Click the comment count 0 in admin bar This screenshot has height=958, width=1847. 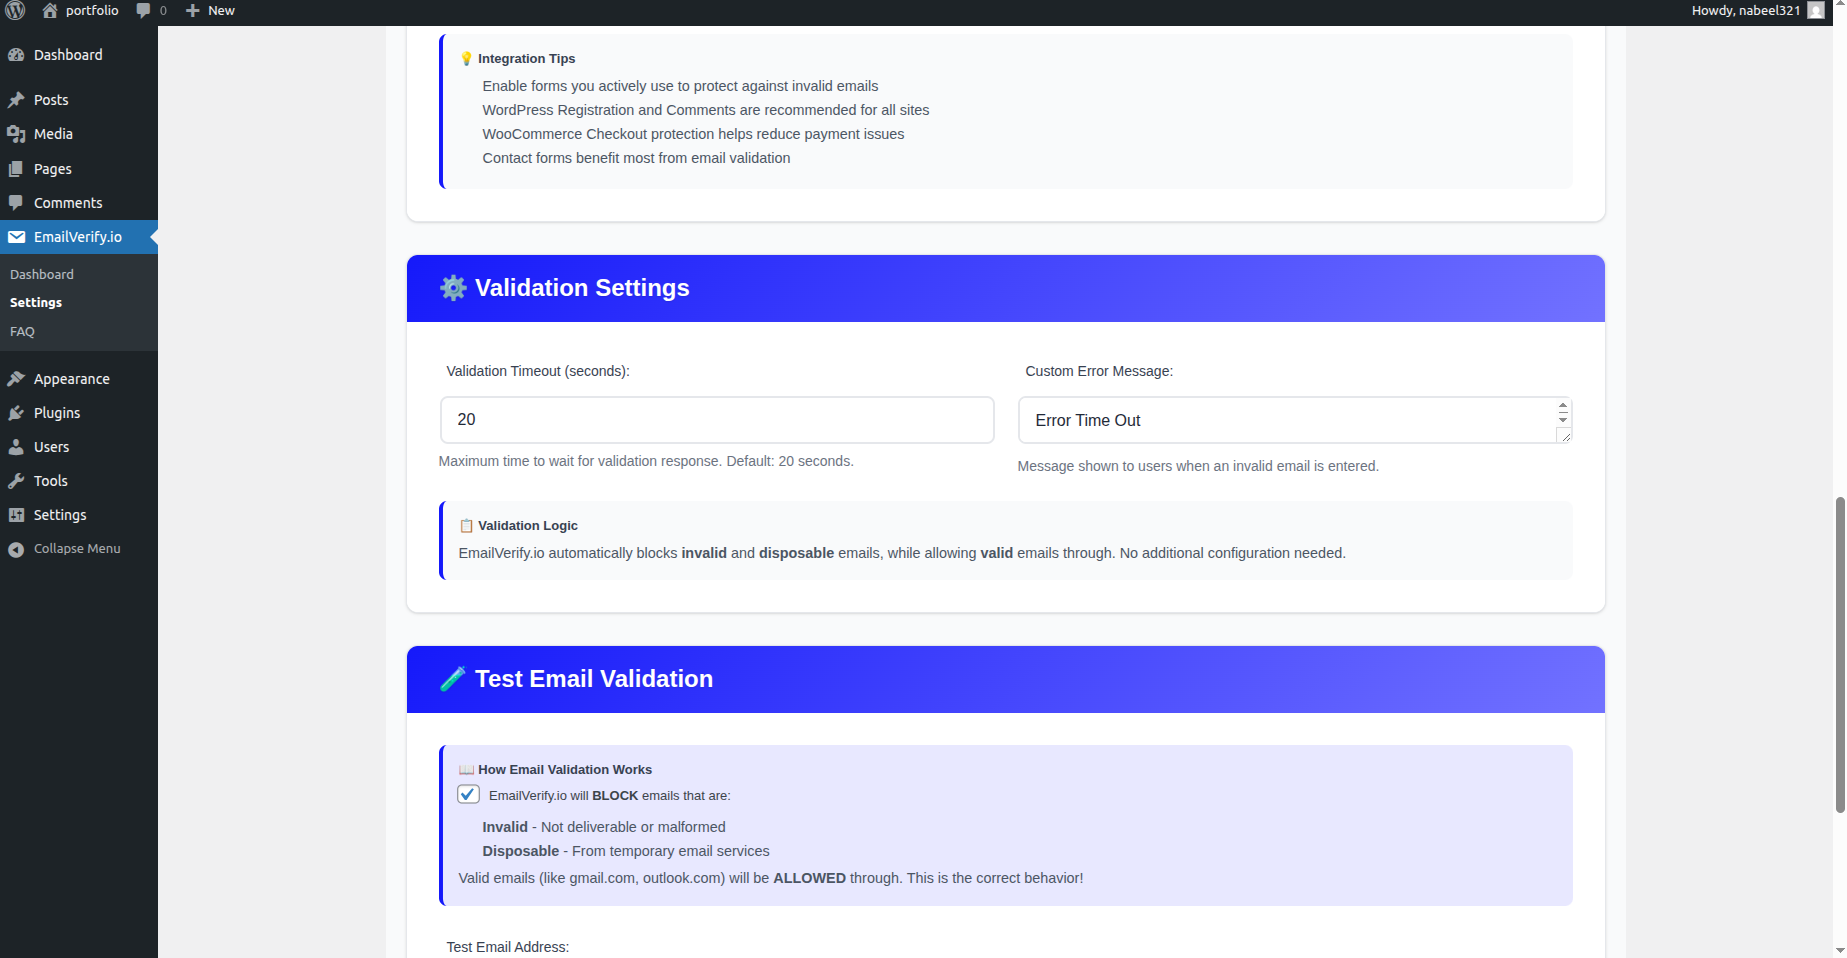[x=163, y=11]
